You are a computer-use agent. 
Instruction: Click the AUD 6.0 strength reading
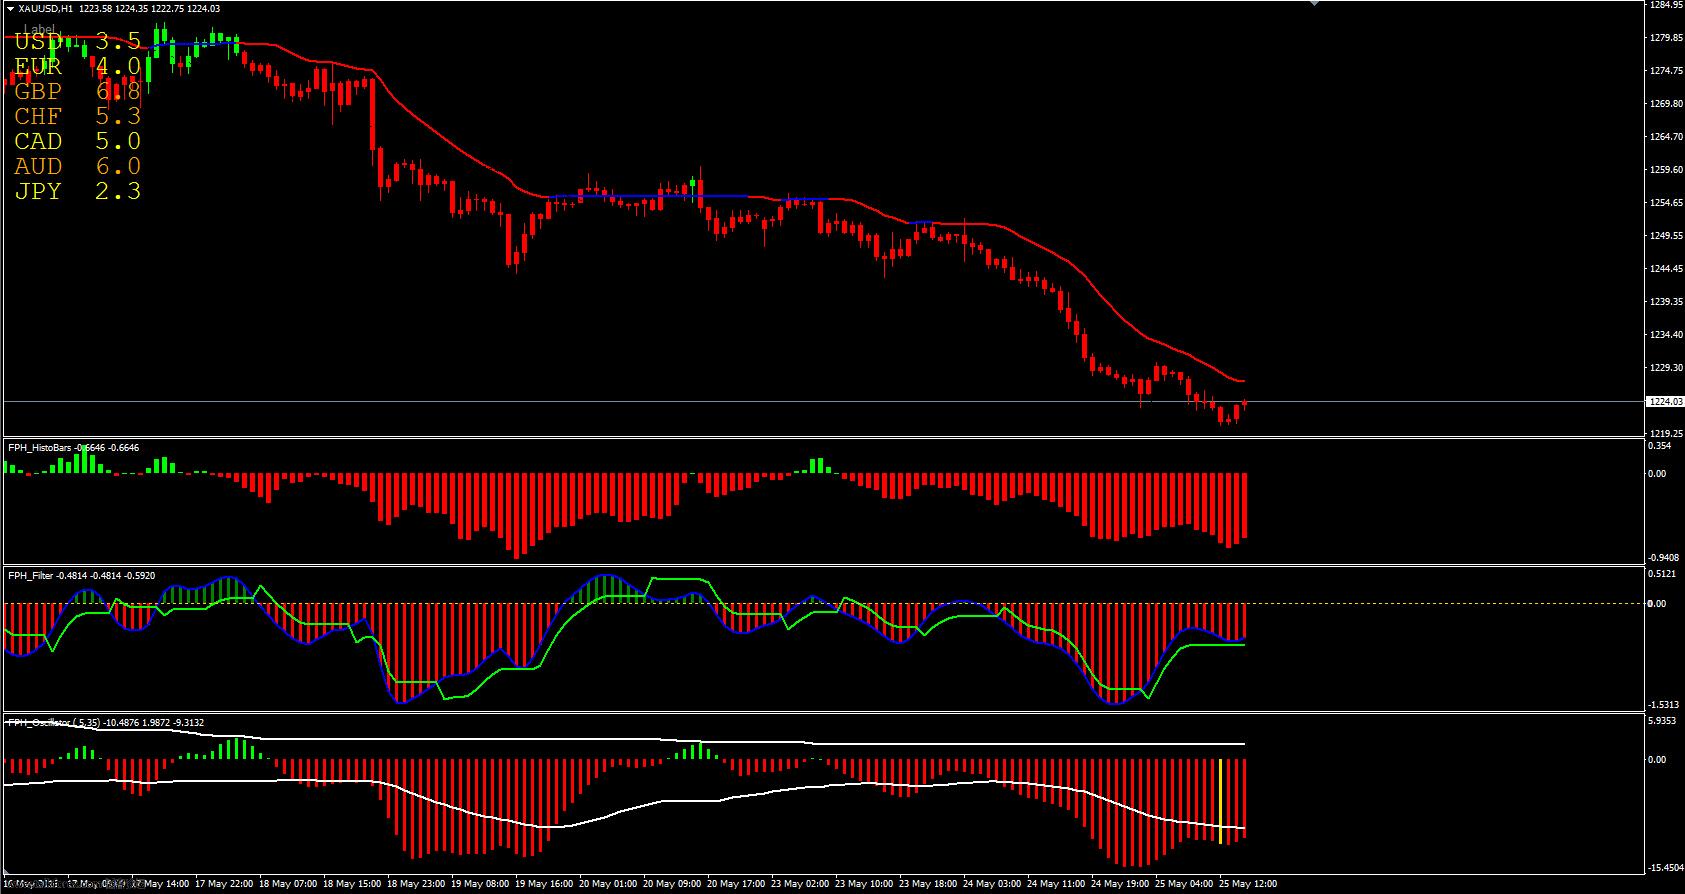(78, 167)
